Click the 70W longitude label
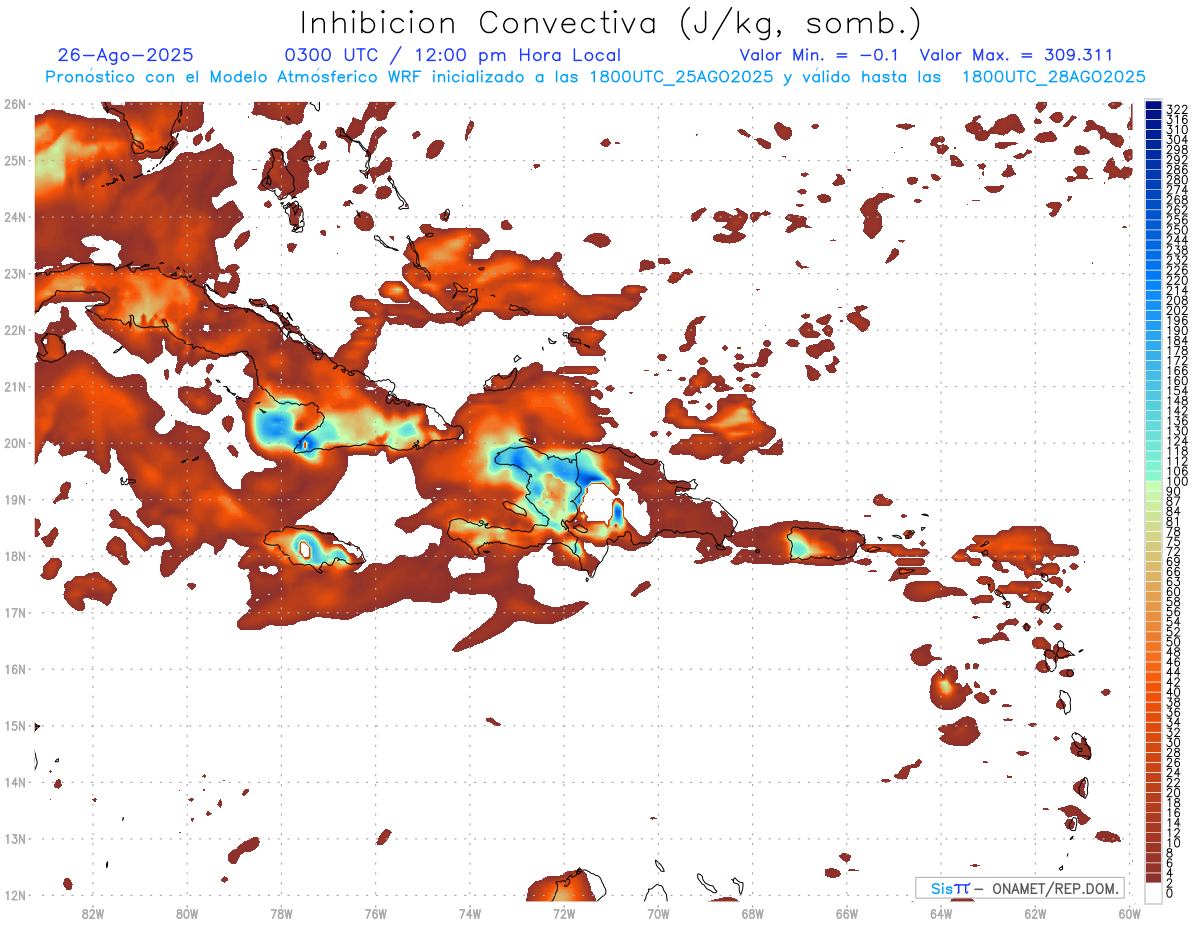This screenshot has width=1200, height=927. pyautogui.click(x=658, y=913)
